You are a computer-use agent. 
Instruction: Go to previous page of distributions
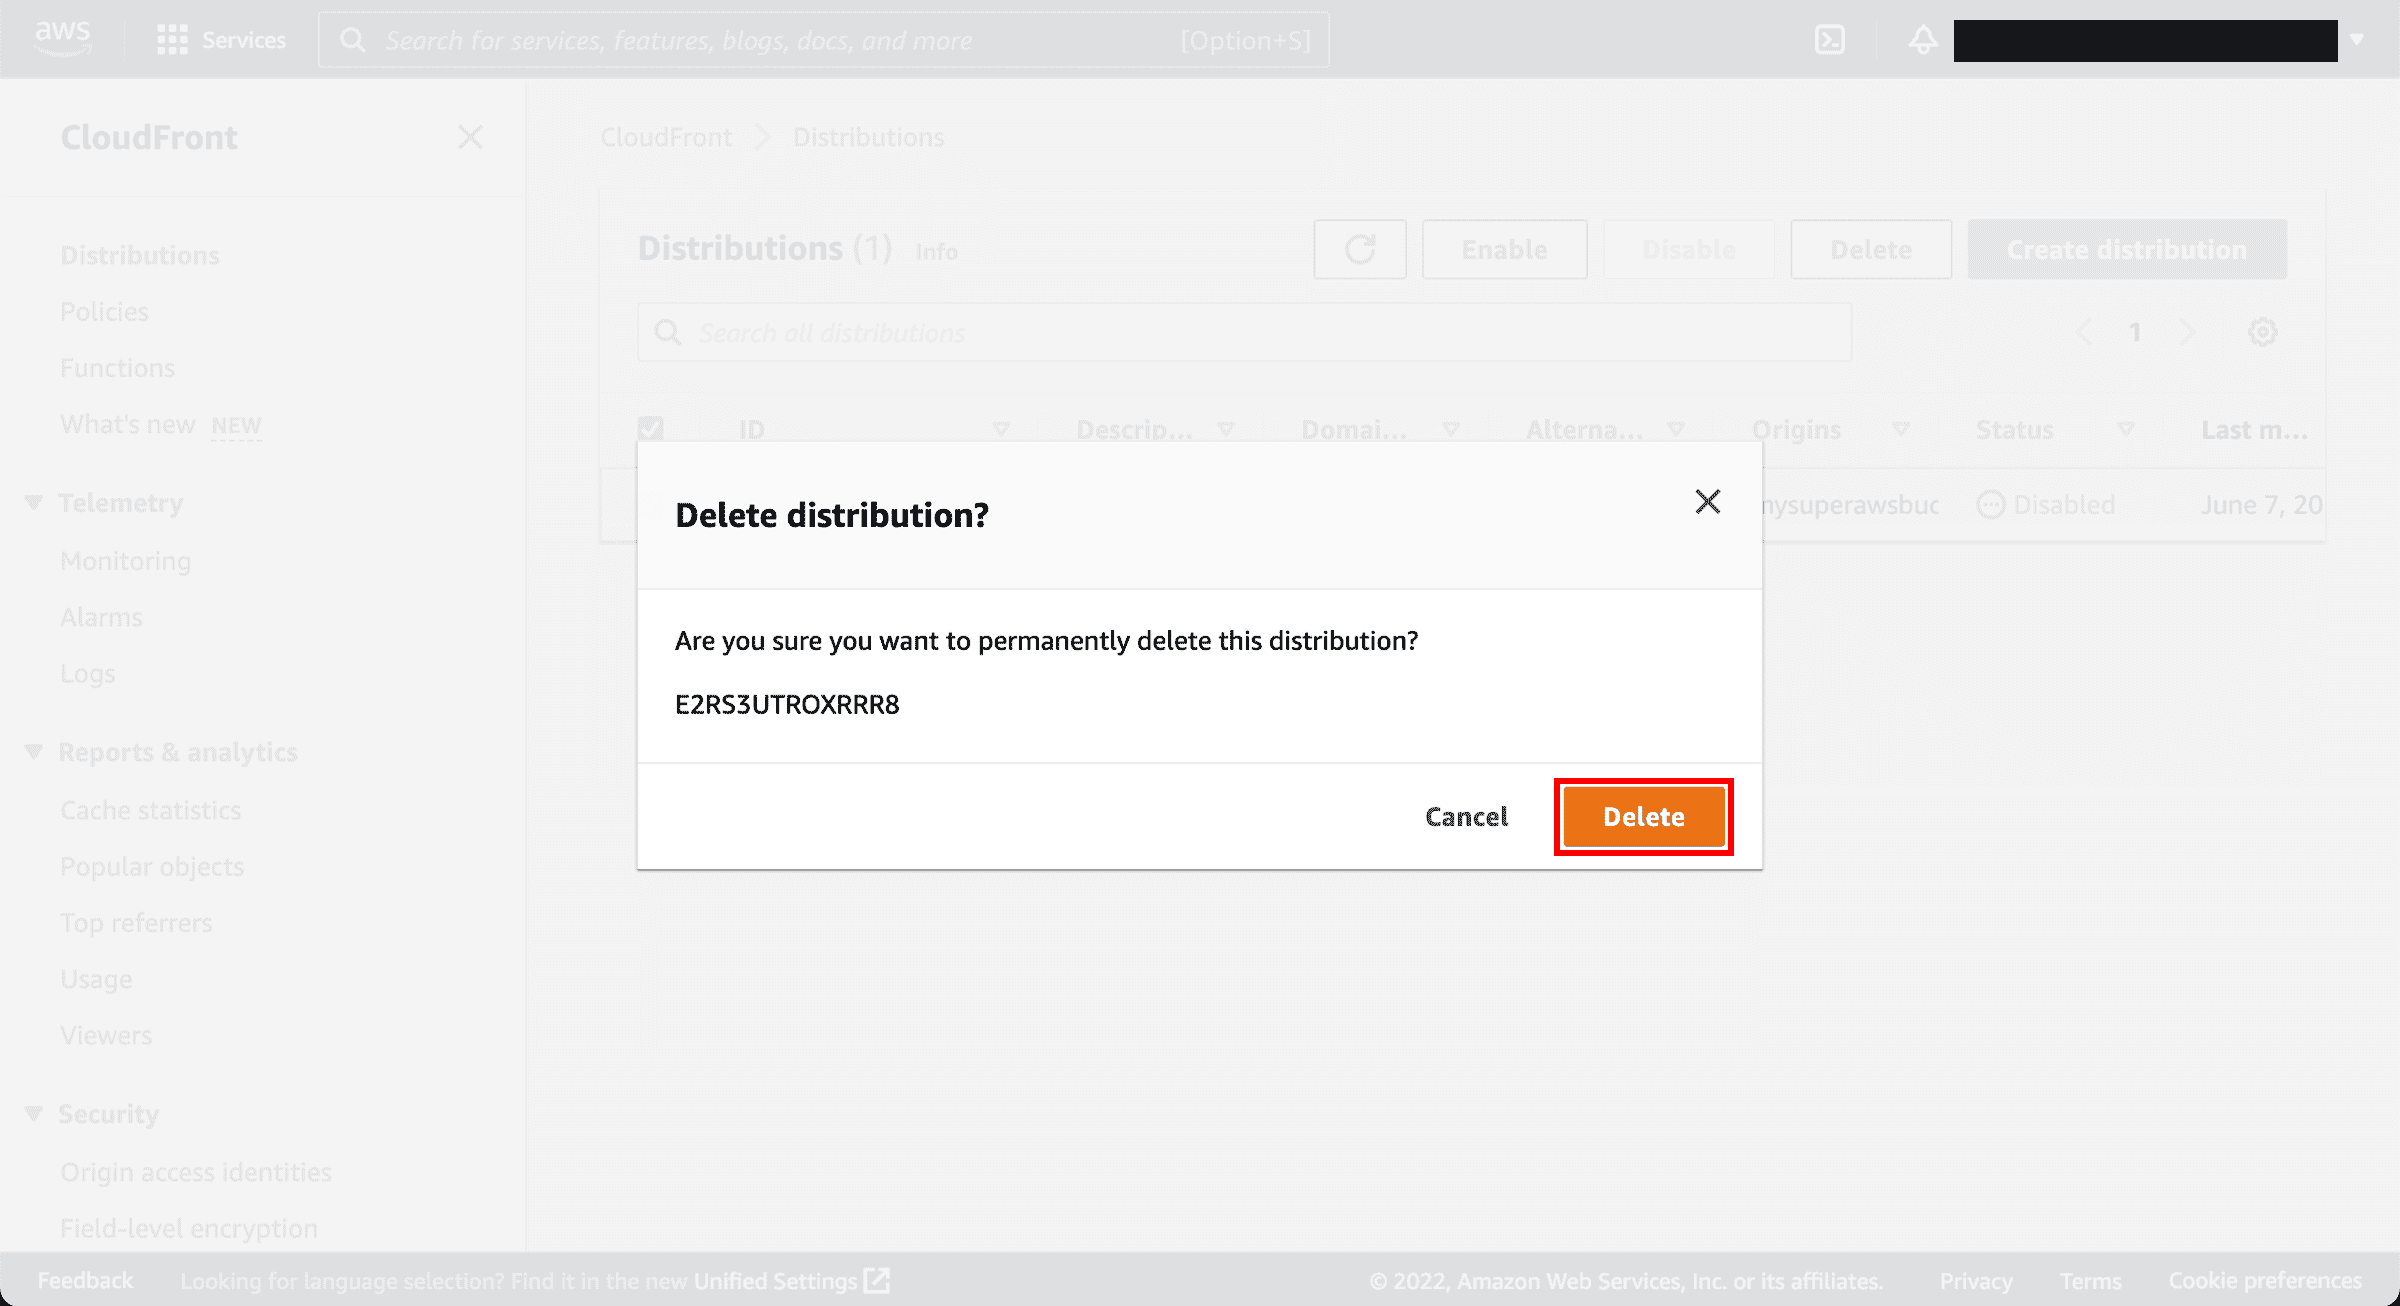pyautogui.click(x=2083, y=332)
